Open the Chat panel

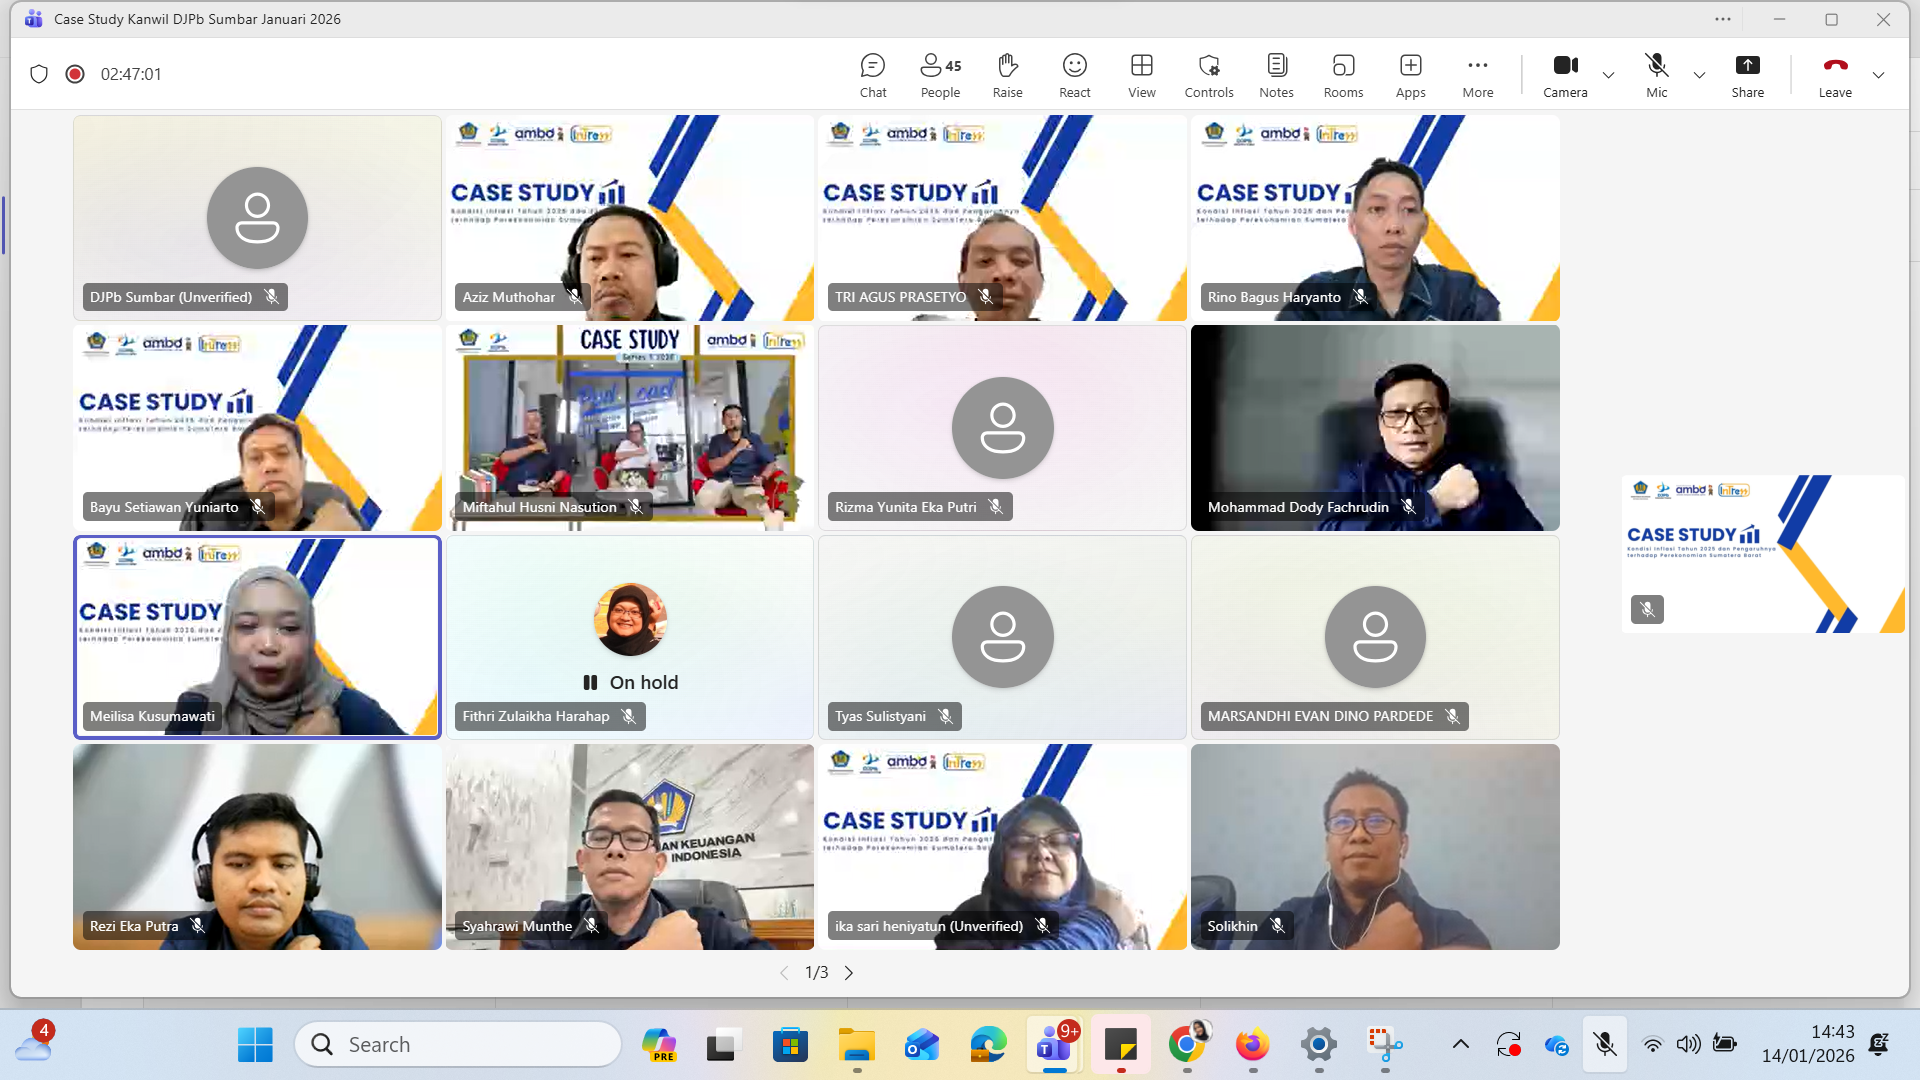pyautogui.click(x=872, y=75)
